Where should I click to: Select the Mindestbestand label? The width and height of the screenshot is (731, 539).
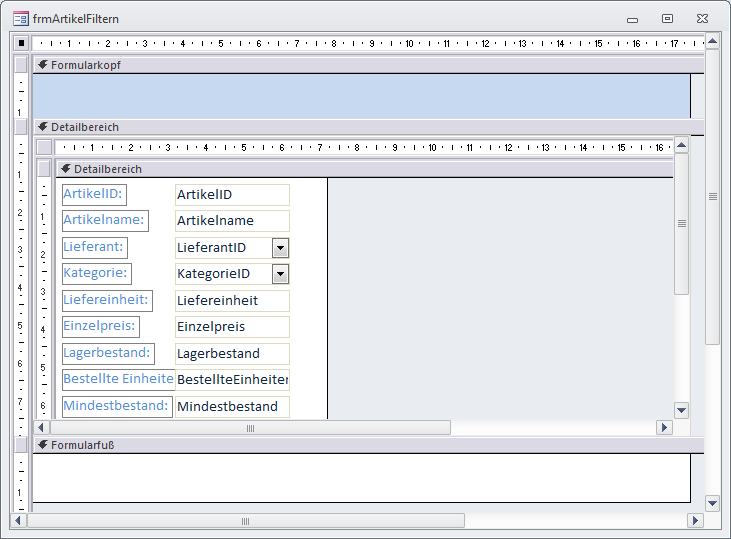pyautogui.click(x=116, y=406)
